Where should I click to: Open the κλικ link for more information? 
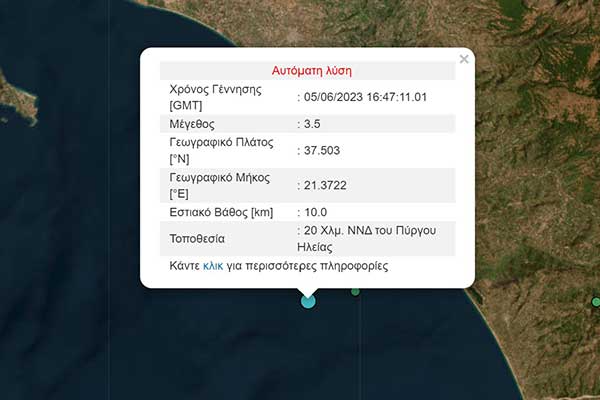[x=213, y=267]
